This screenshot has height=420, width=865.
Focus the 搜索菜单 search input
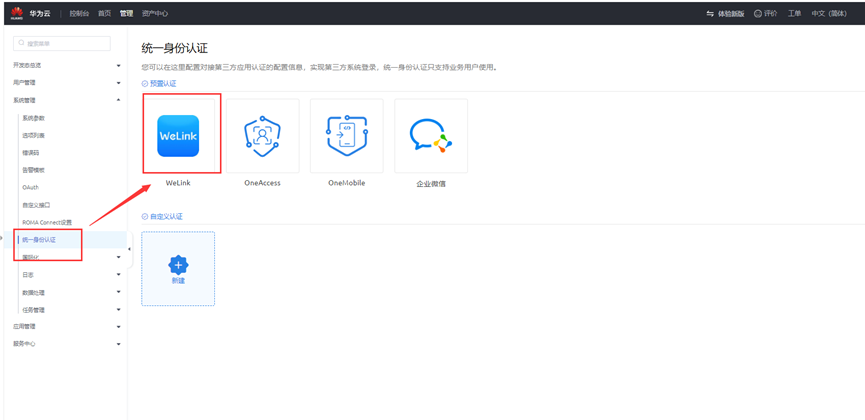point(62,43)
